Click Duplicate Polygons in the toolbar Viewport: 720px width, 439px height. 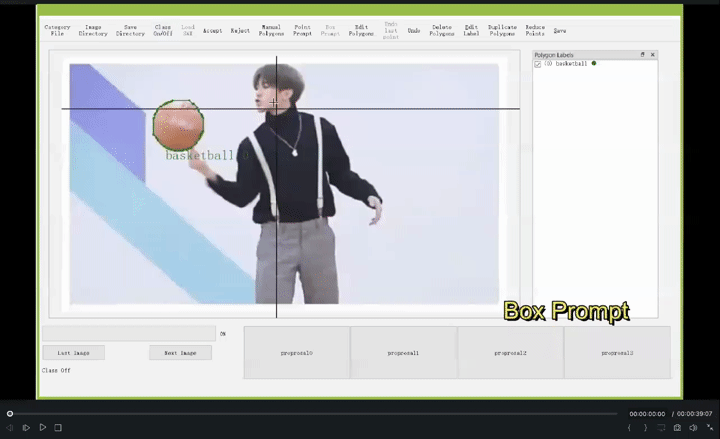(x=502, y=30)
